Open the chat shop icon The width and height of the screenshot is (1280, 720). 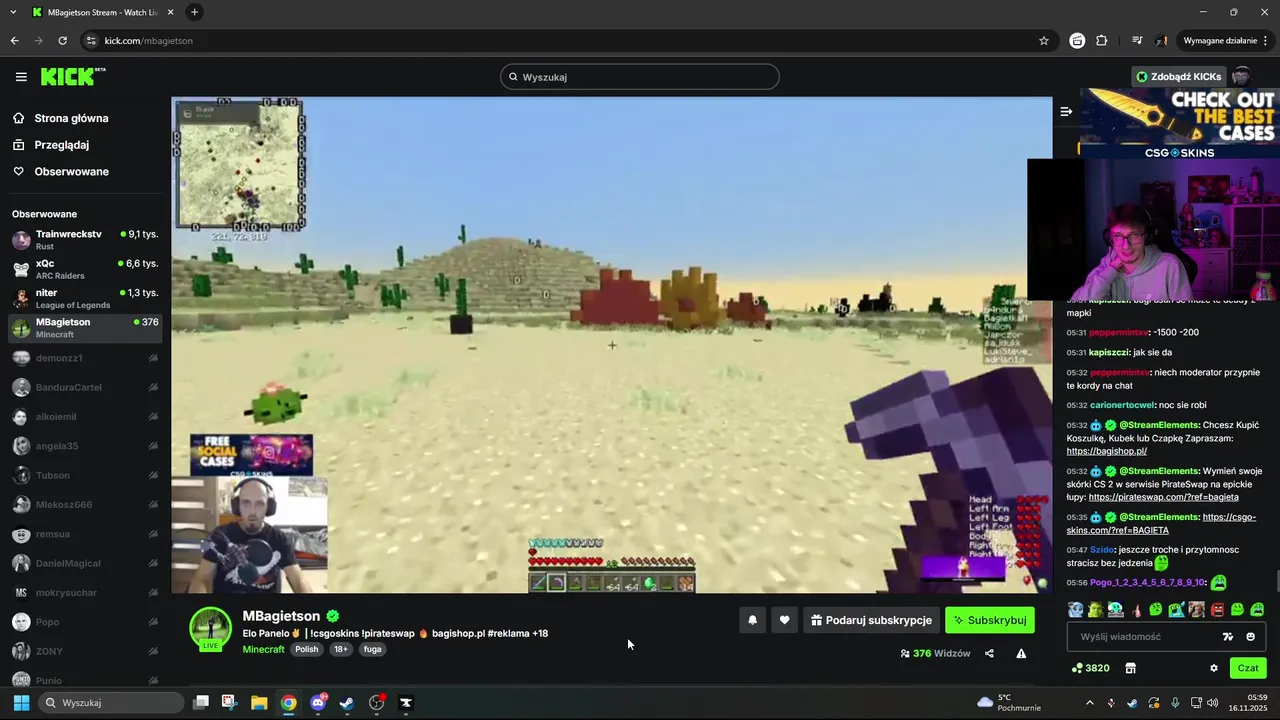pyautogui.click(x=1130, y=668)
